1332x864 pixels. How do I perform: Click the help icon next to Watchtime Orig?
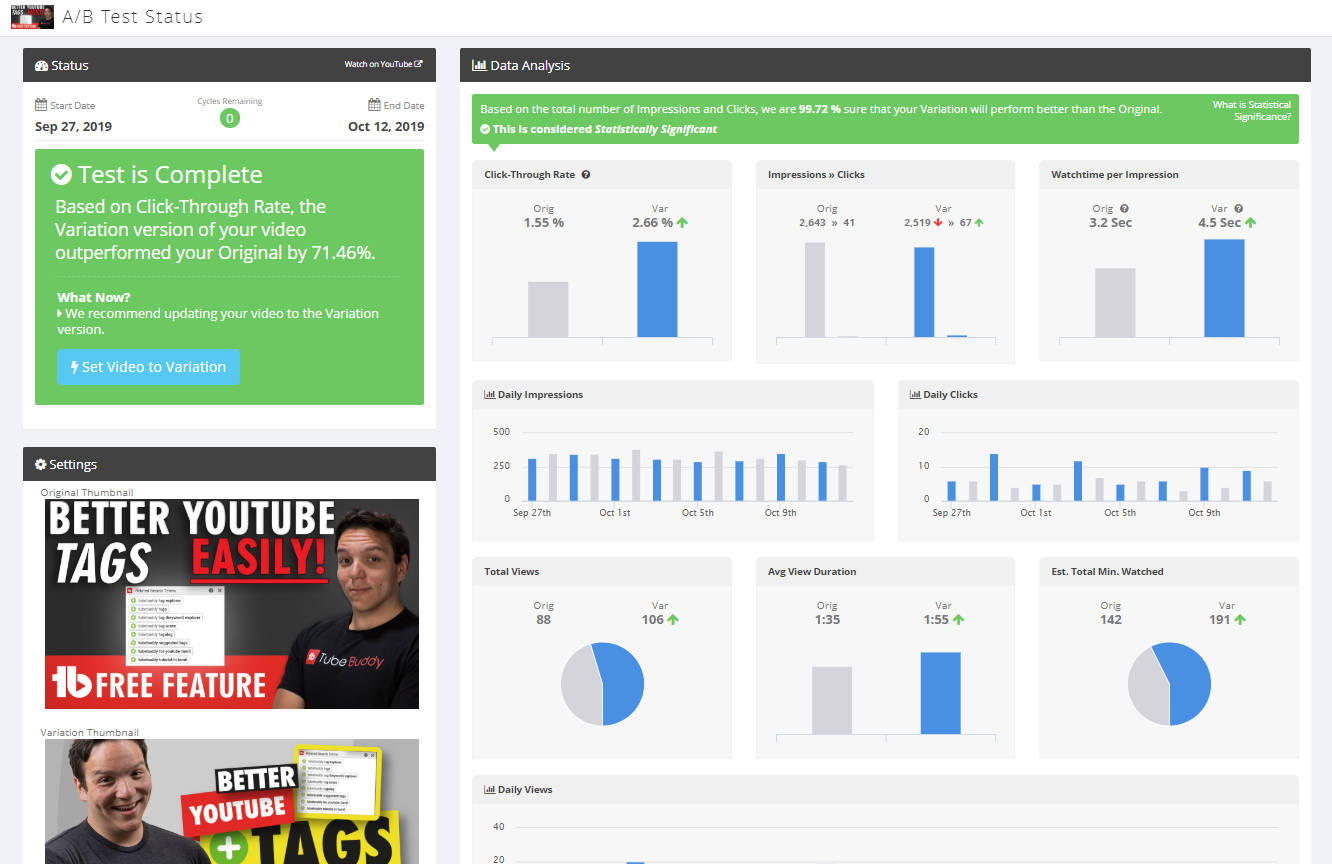[x=1125, y=209]
